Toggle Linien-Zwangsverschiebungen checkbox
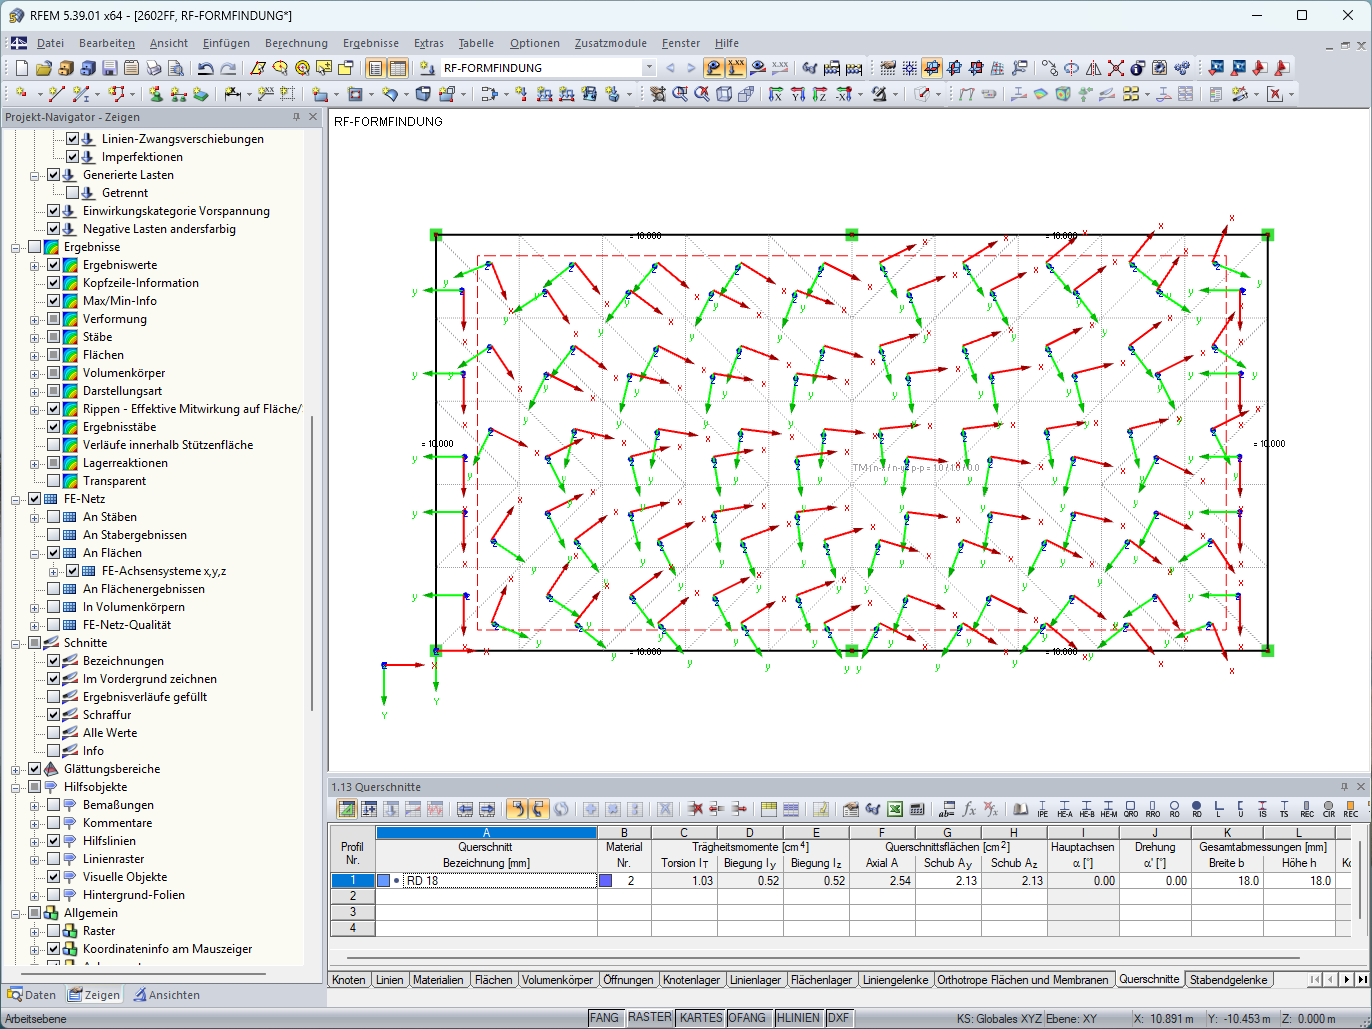The width and height of the screenshot is (1372, 1029). click(x=72, y=139)
